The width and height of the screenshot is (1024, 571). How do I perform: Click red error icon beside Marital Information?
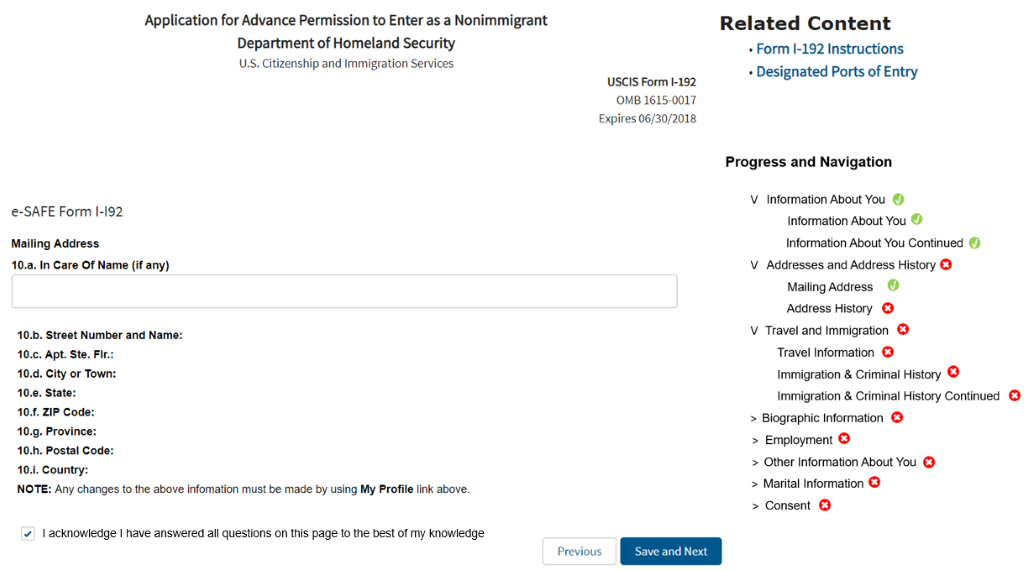tap(874, 483)
